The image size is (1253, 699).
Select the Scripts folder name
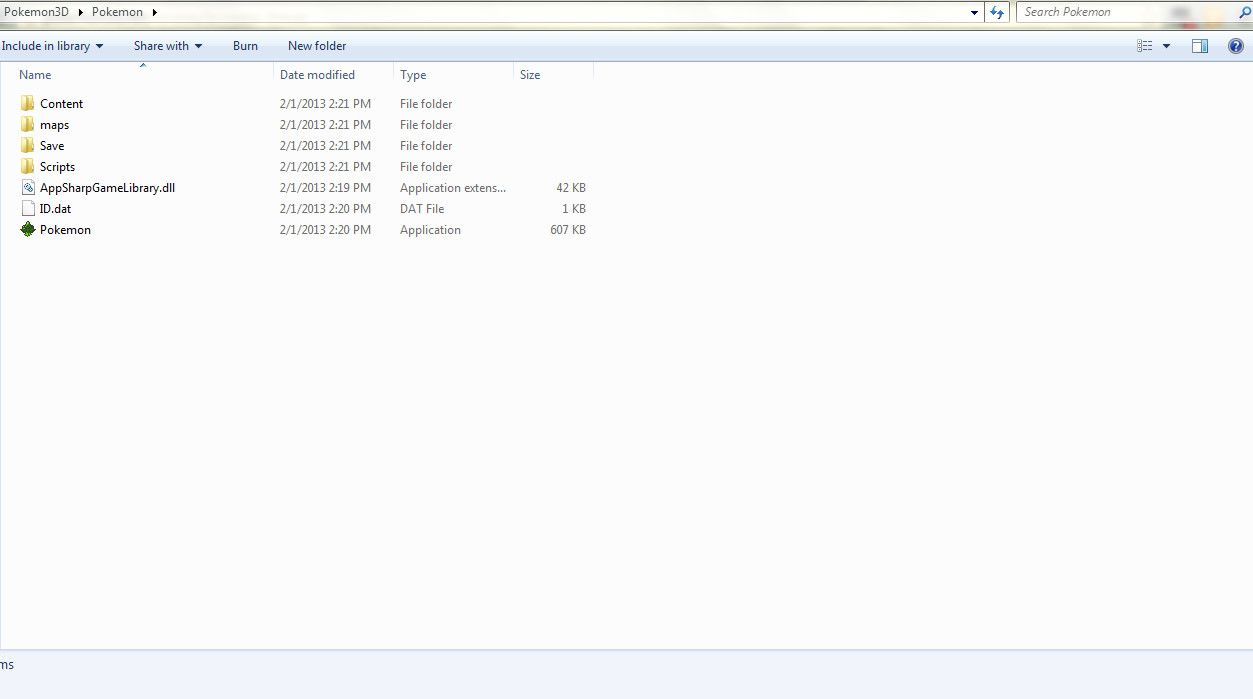57,167
